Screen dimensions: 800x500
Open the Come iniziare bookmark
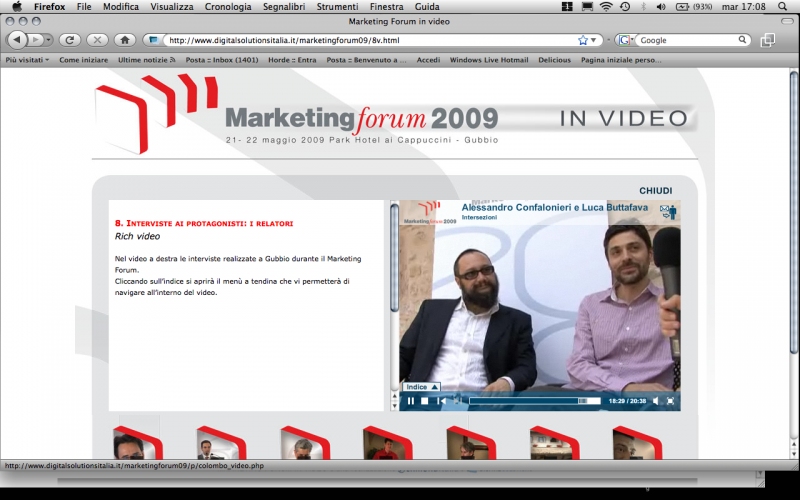[x=84, y=60]
